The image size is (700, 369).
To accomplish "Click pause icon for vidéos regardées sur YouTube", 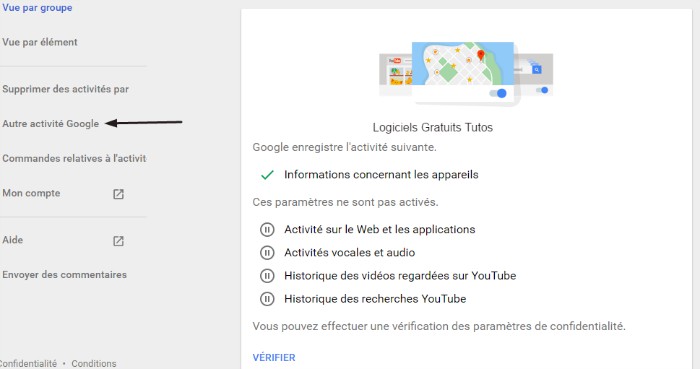I will (x=267, y=276).
